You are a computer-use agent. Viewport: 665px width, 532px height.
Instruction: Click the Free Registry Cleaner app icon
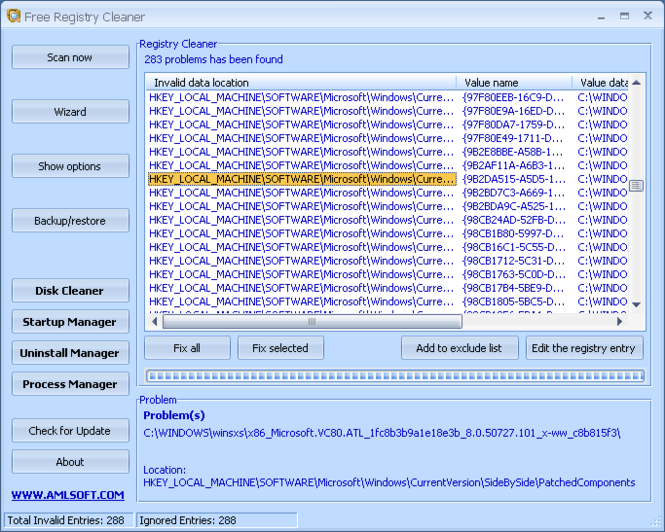coord(14,16)
